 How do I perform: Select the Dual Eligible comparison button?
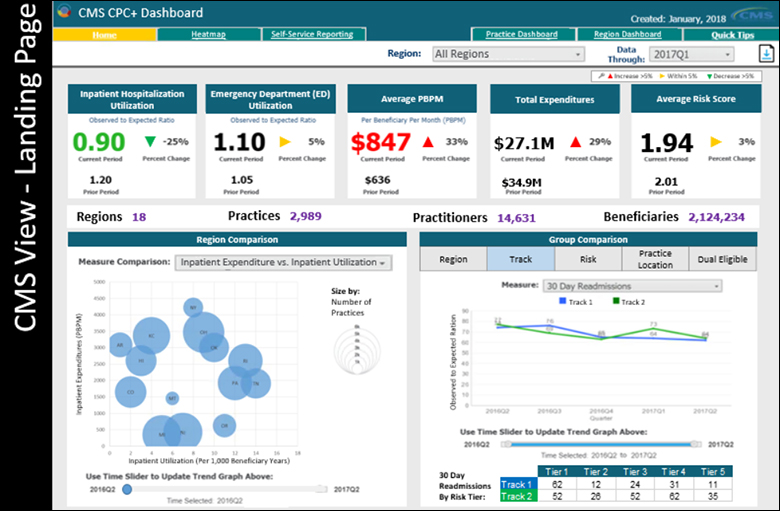pos(722,259)
